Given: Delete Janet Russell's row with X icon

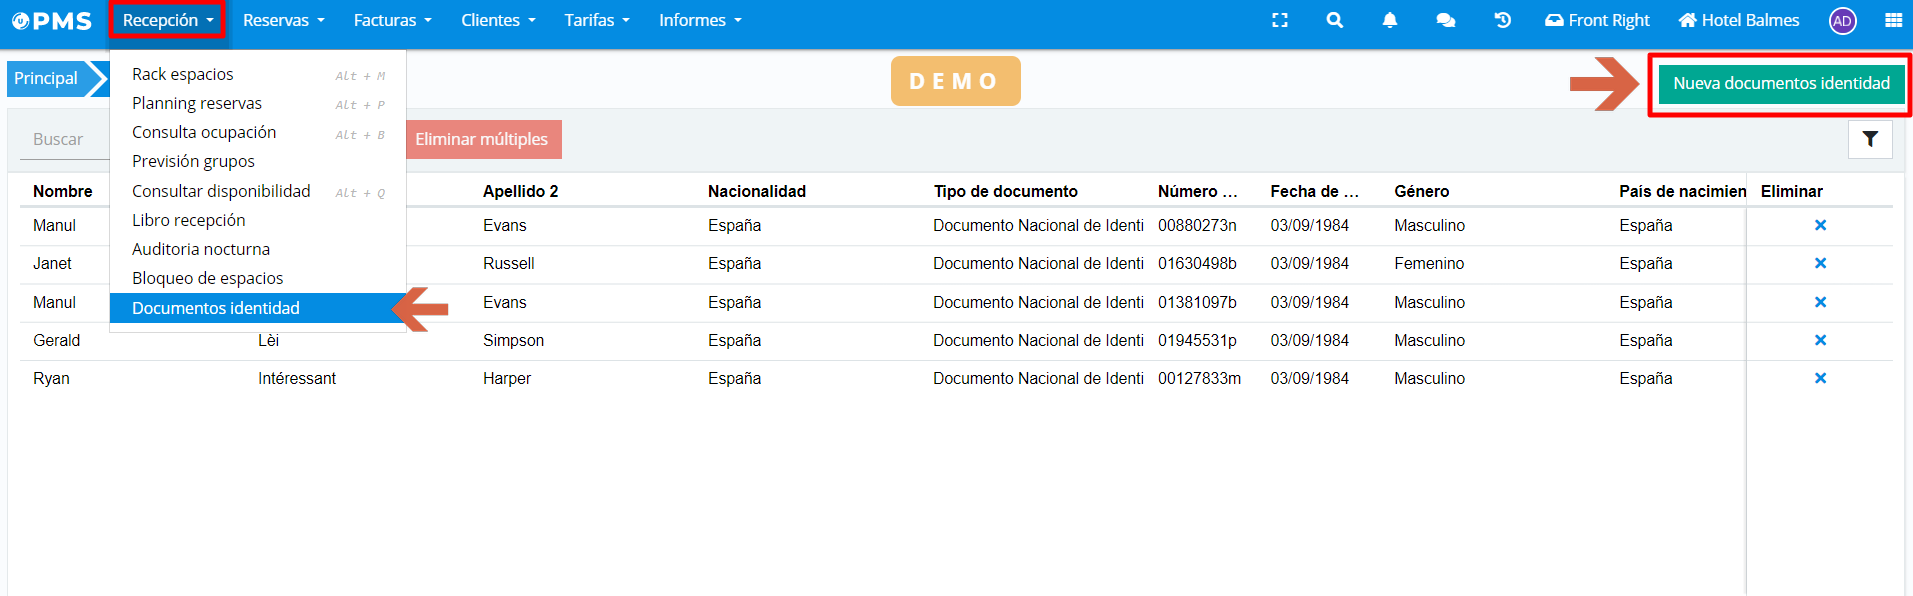Looking at the screenshot, I should (x=1820, y=263).
